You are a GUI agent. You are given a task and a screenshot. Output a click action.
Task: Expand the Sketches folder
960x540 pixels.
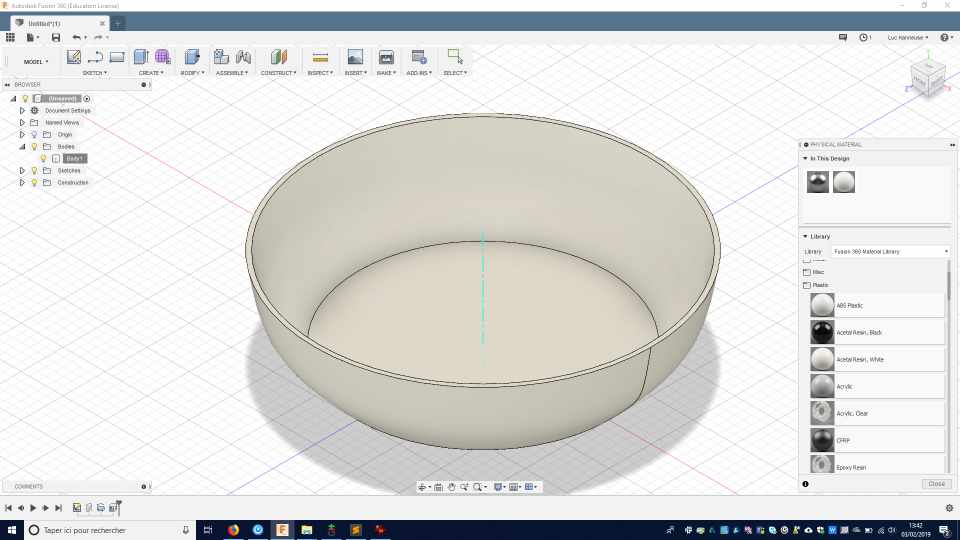pos(22,171)
